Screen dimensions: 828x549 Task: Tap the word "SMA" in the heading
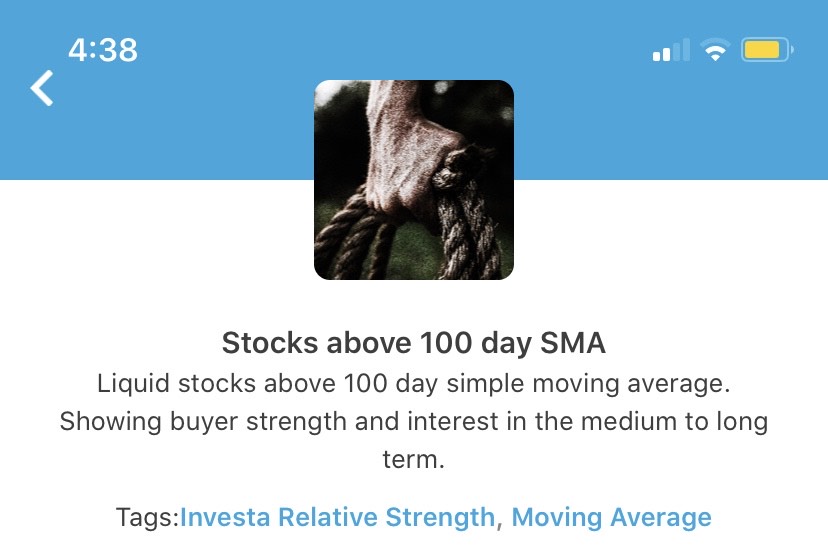[573, 343]
